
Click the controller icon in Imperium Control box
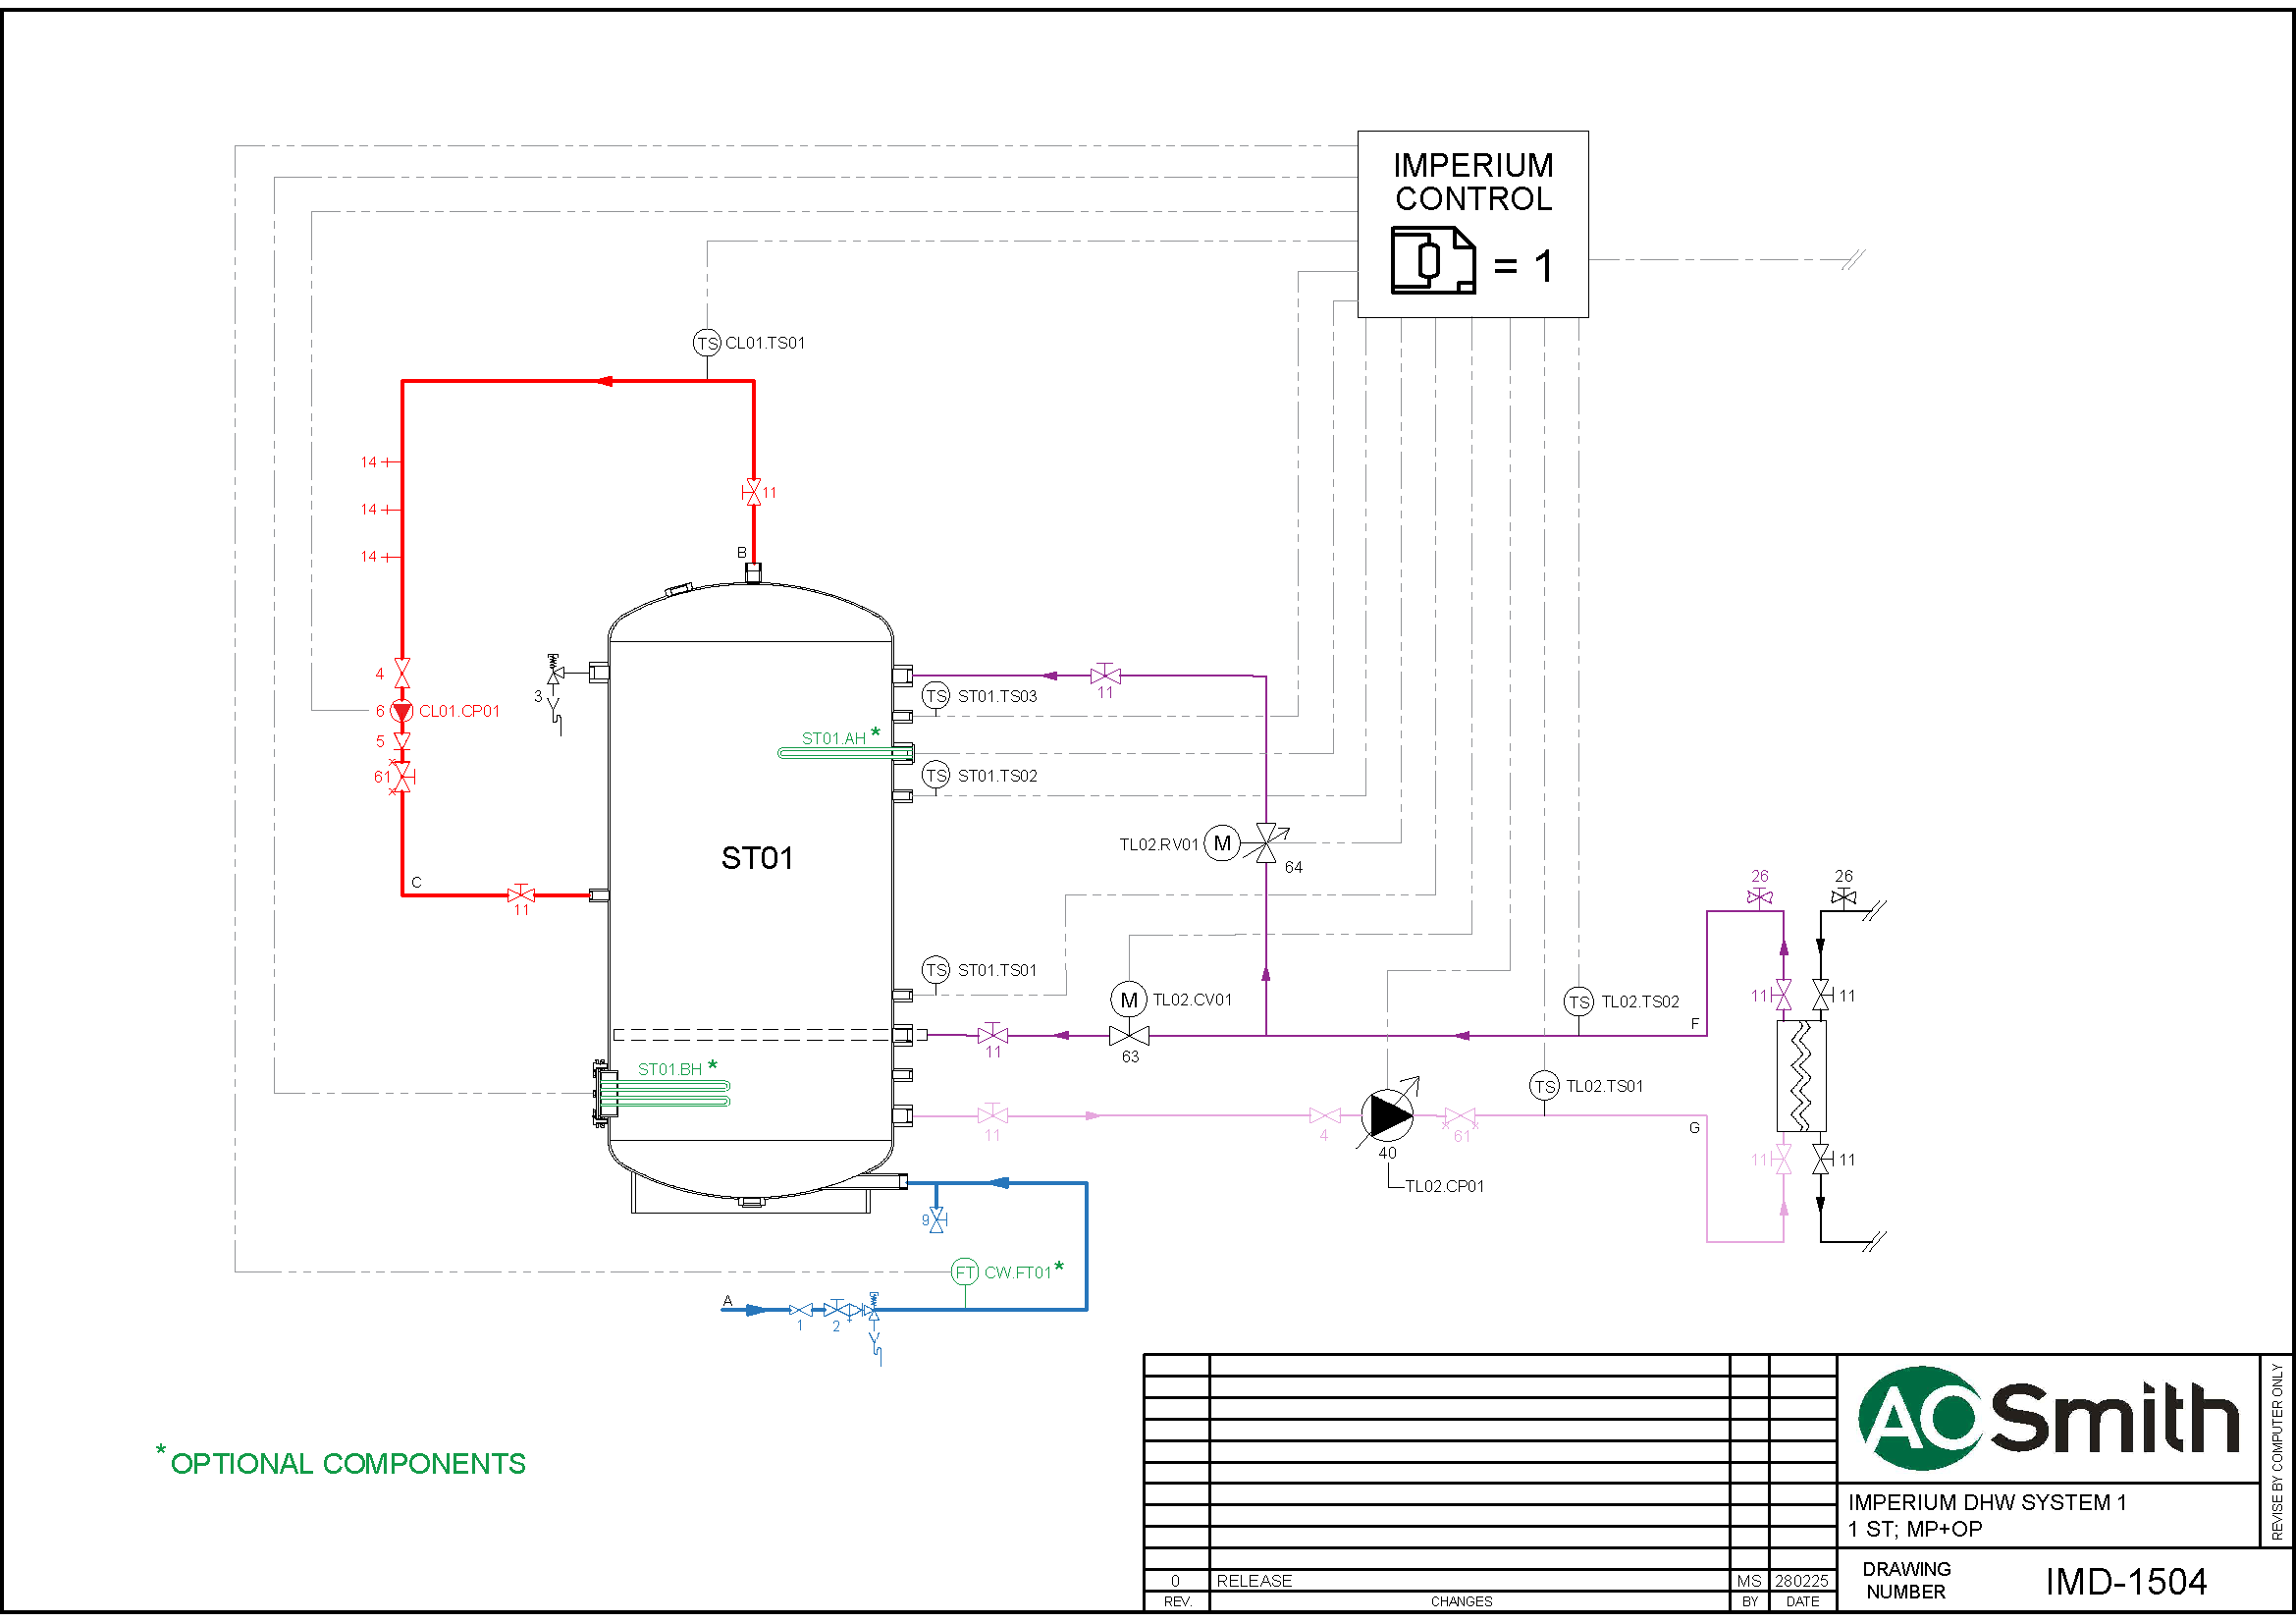[x=1432, y=260]
